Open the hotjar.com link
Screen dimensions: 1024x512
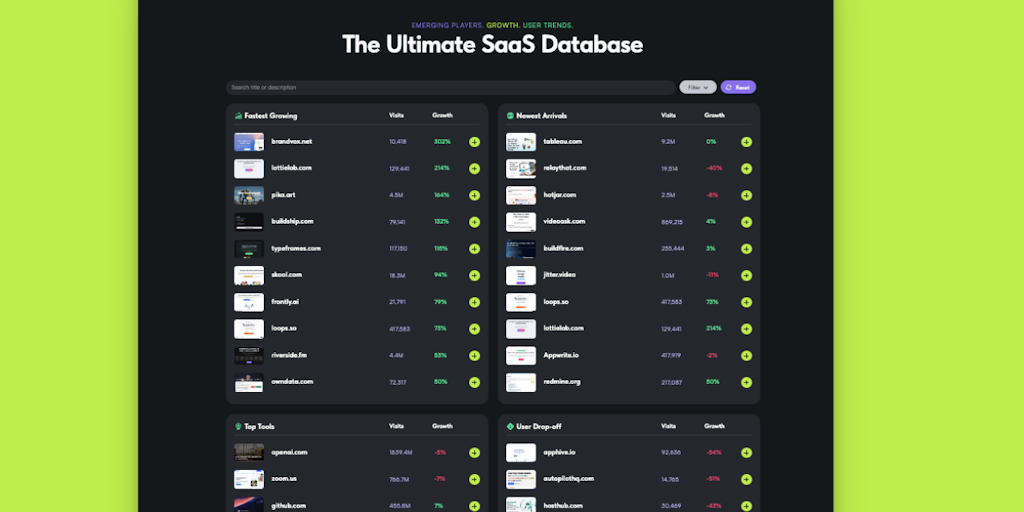pyautogui.click(x=560, y=195)
